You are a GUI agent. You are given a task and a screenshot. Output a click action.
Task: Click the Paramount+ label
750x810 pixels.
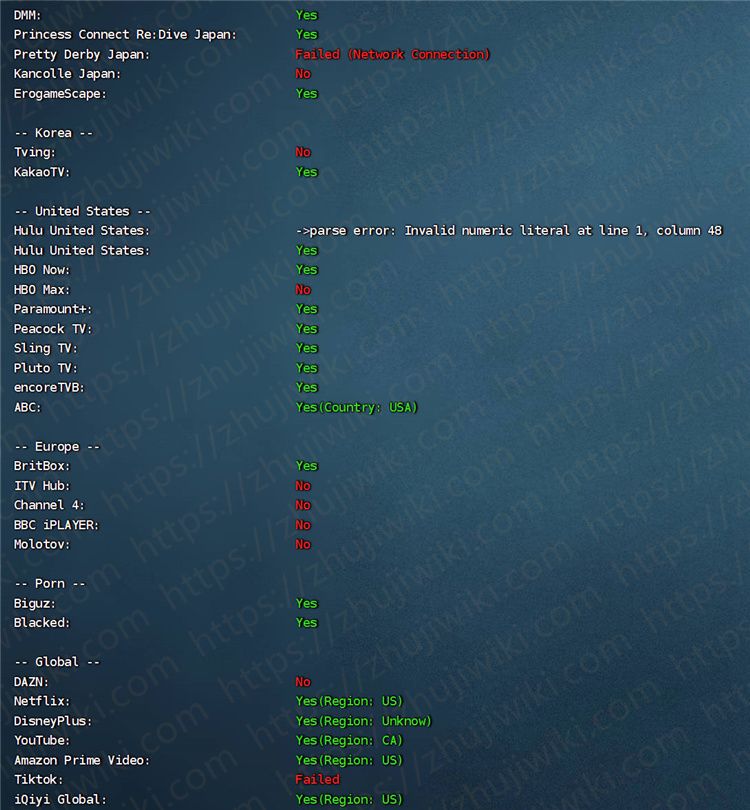pos(46,309)
